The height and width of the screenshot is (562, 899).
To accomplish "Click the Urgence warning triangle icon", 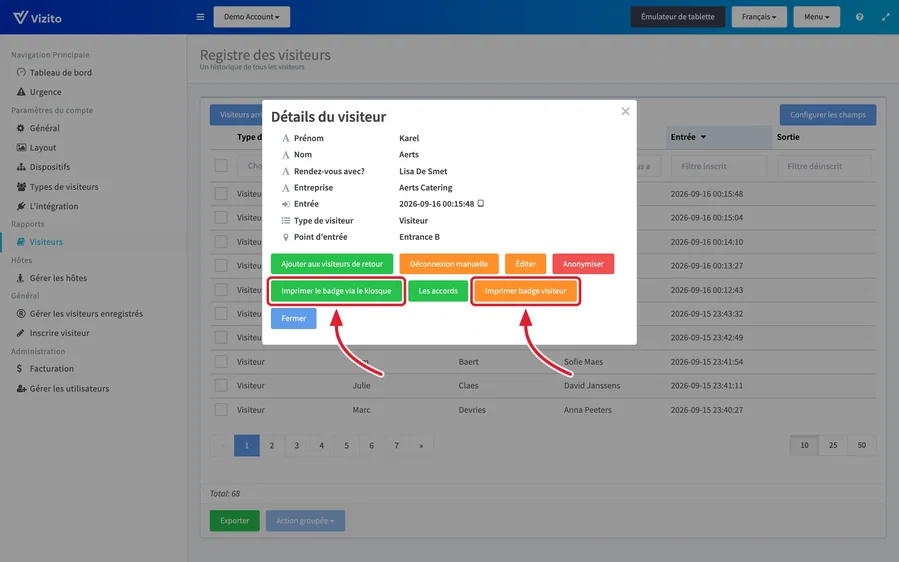I will (x=21, y=92).
